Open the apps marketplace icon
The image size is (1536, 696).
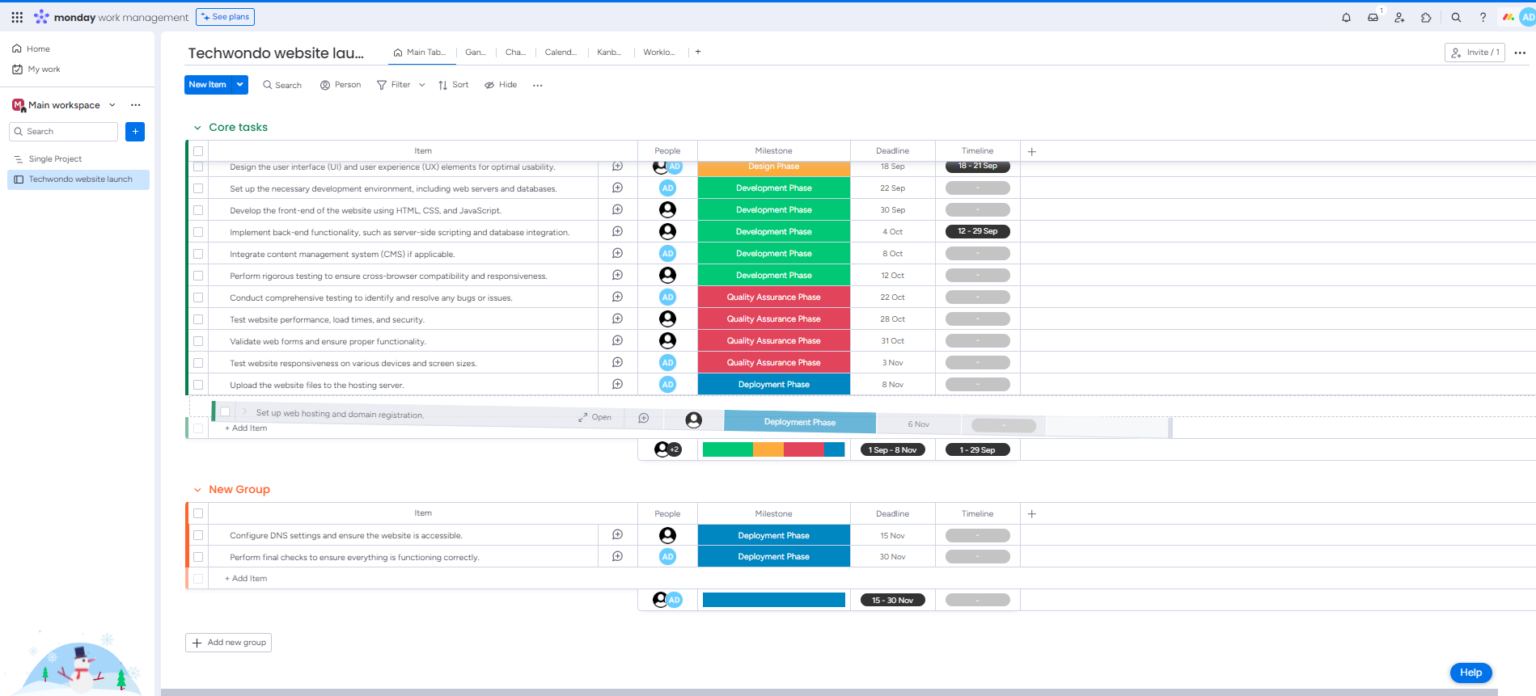click(x=1426, y=16)
